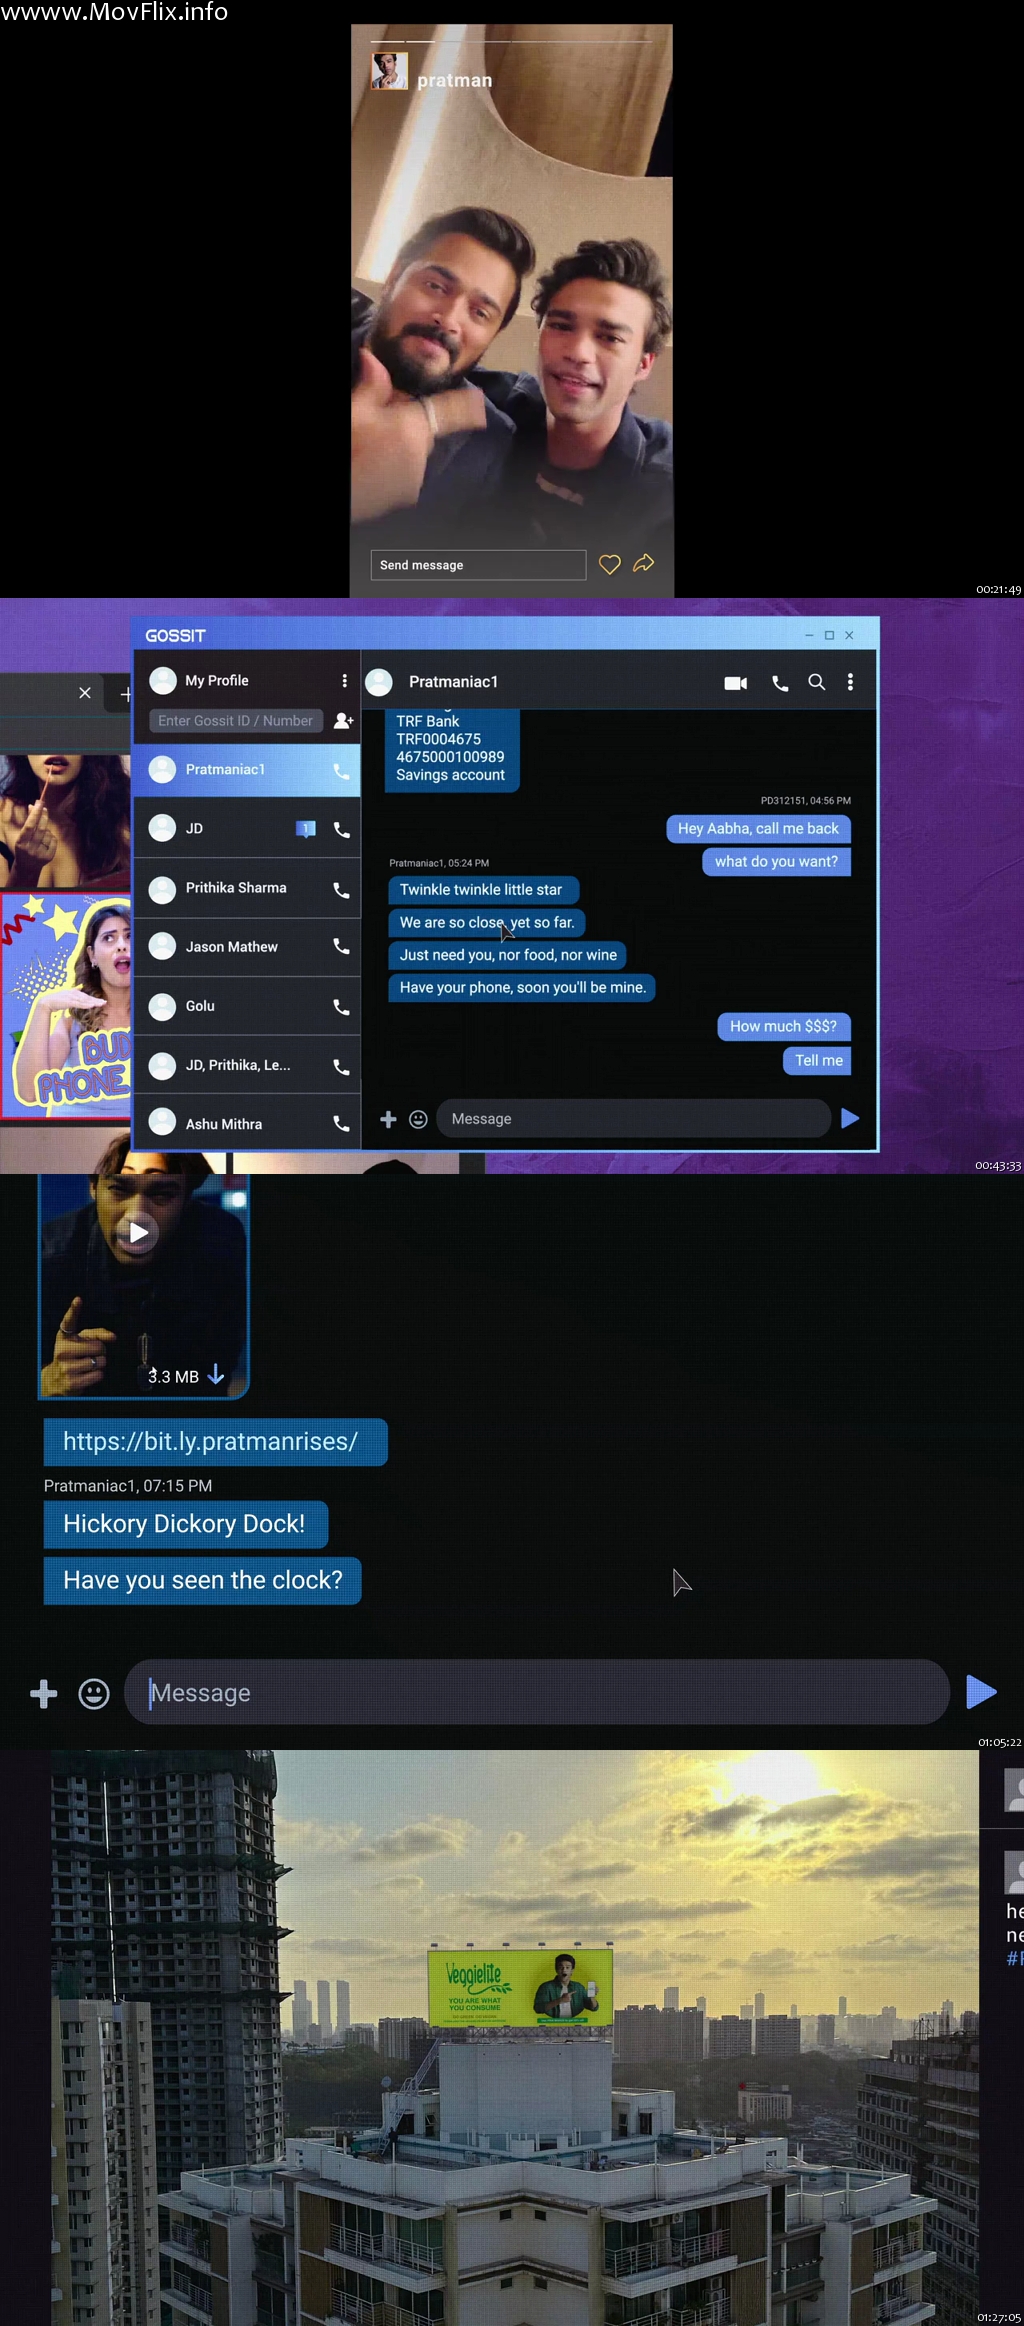Open the Jason Mathew chat
This screenshot has width=1024, height=2326.
pos(232,947)
